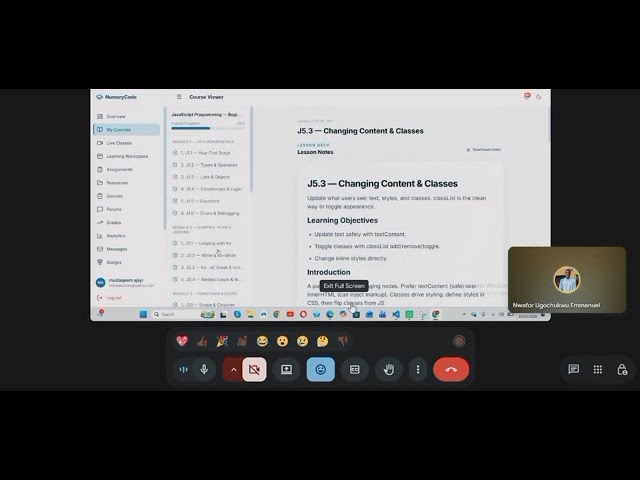
Task: Open YouTube icon in the shared taskbar
Action: coord(290,314)
